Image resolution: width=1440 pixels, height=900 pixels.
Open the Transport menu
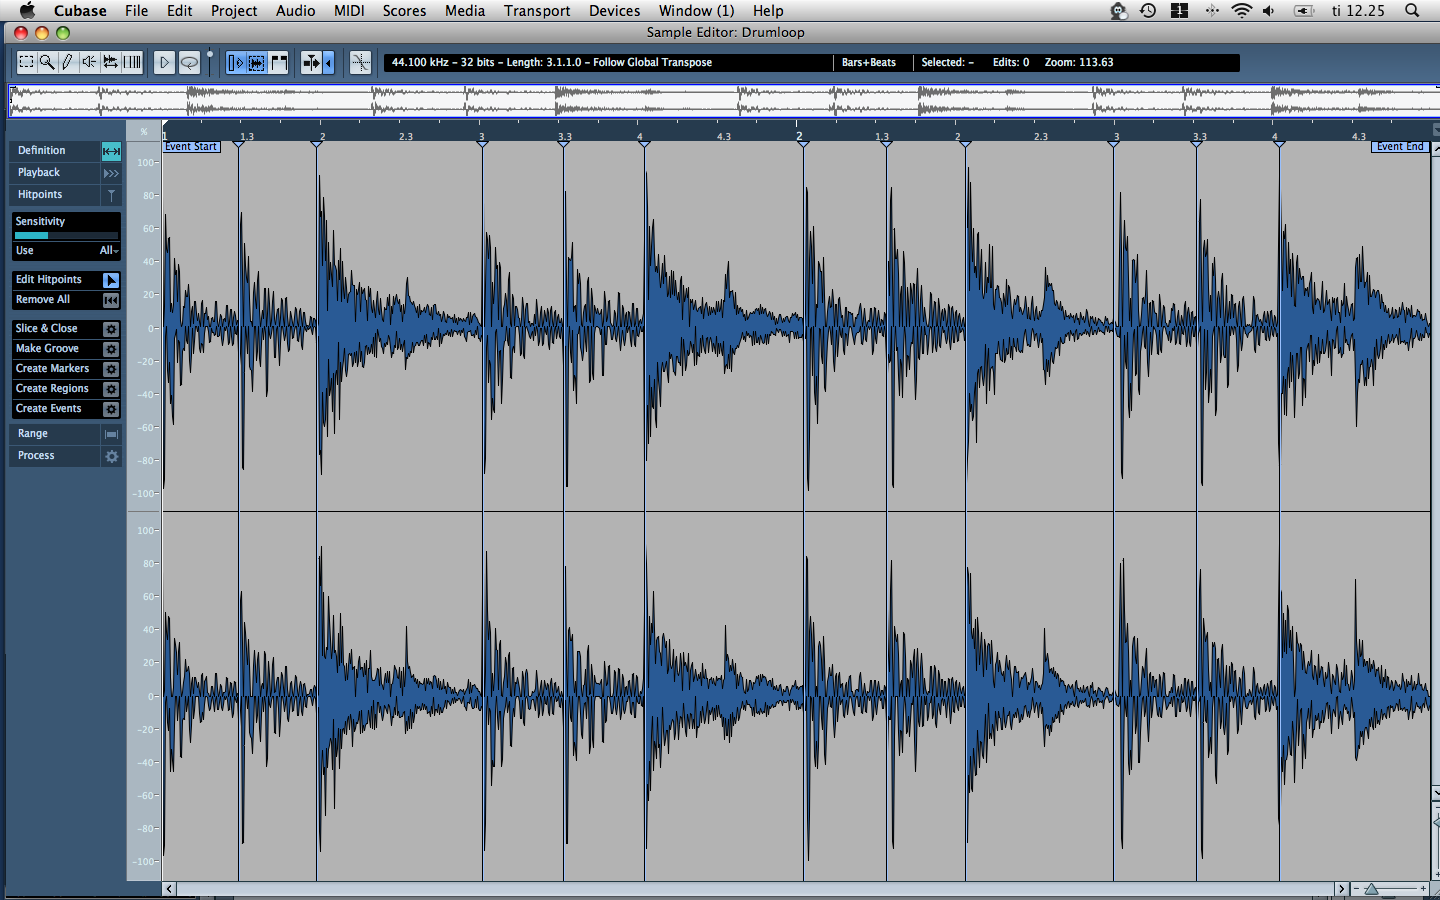[x=537, y=10]
